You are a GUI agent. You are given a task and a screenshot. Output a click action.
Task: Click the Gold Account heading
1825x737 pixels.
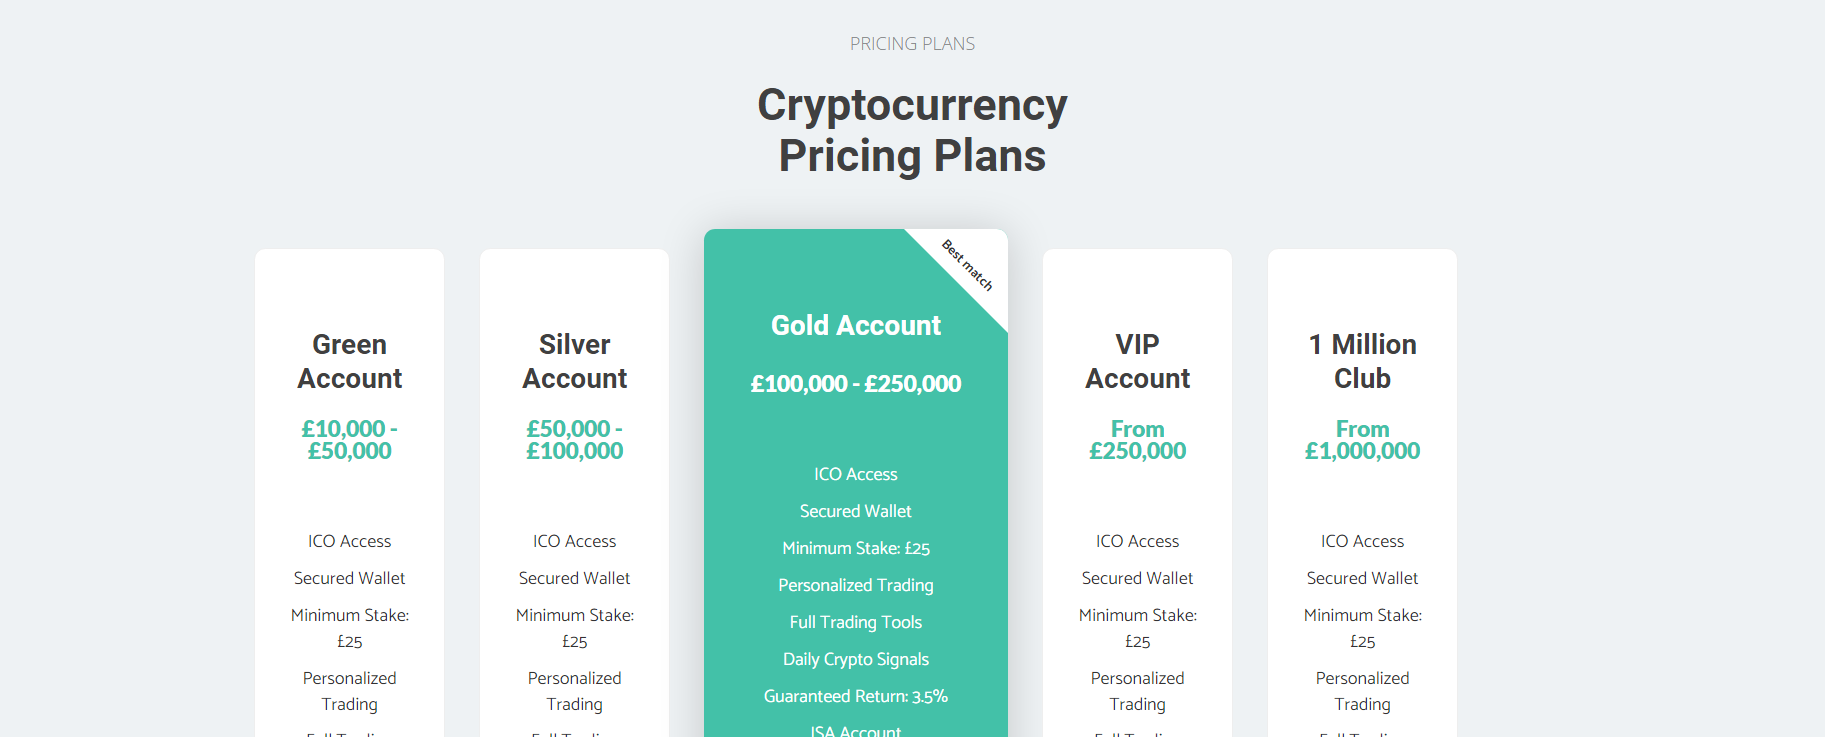856,325
